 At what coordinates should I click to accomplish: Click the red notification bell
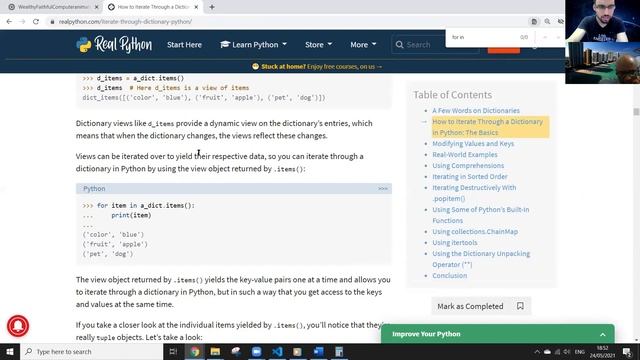(18, 326)
